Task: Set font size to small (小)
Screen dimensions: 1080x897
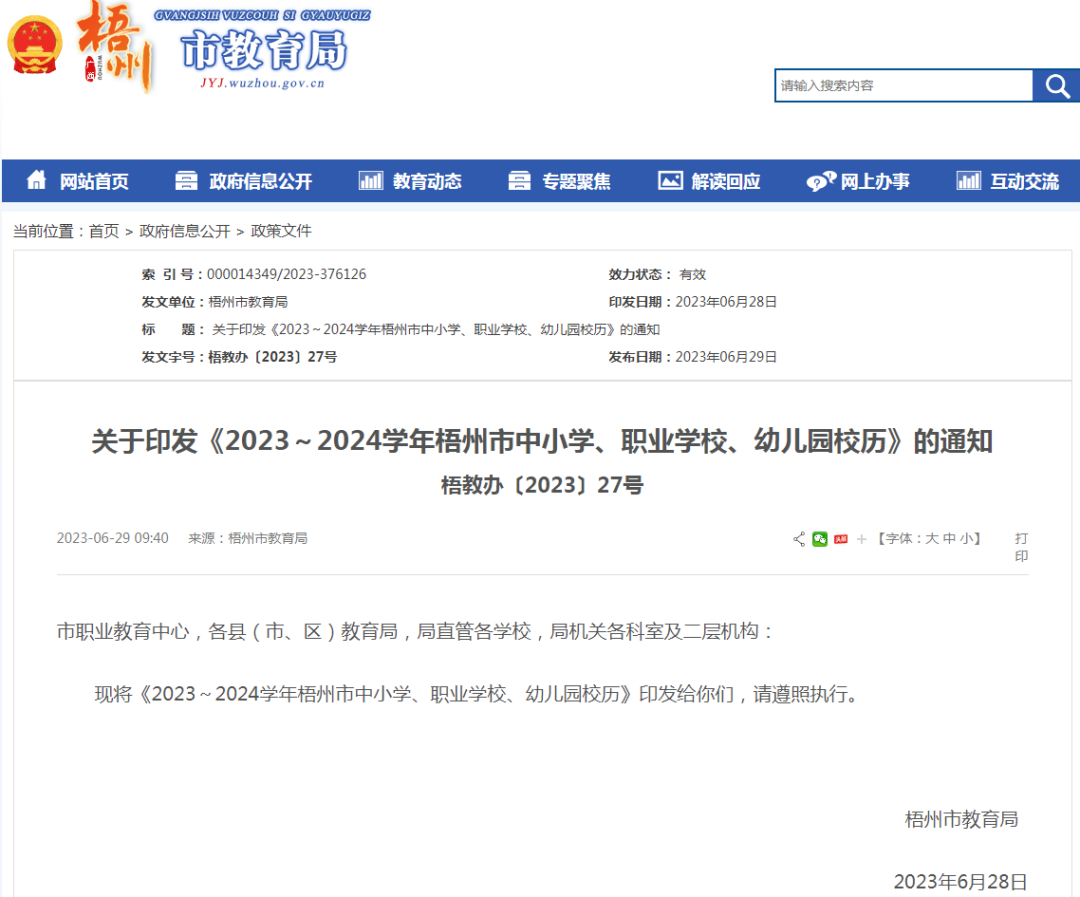Action: tap(967, 539)
